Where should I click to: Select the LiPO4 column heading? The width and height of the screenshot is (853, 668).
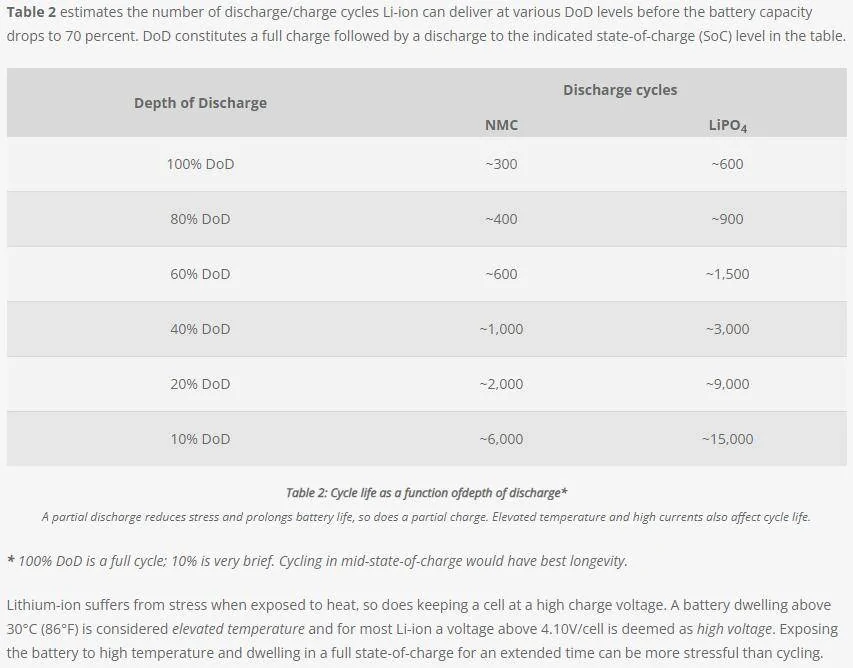pyautogui.click(x=727, y=126)
